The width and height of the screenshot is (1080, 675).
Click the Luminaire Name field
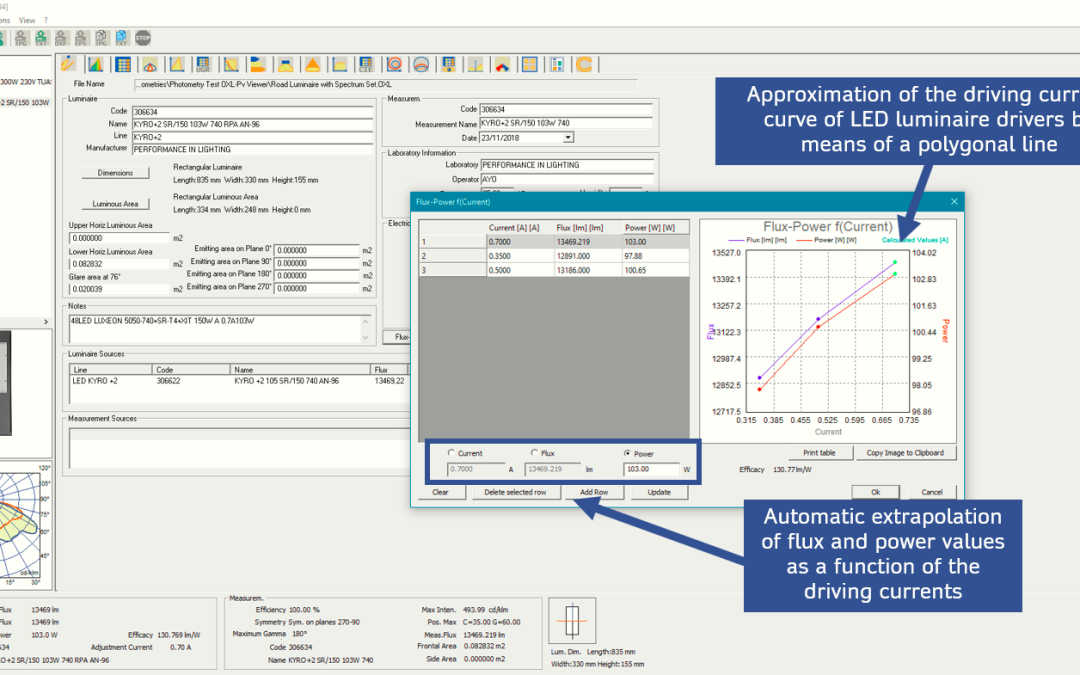point(252,125)
